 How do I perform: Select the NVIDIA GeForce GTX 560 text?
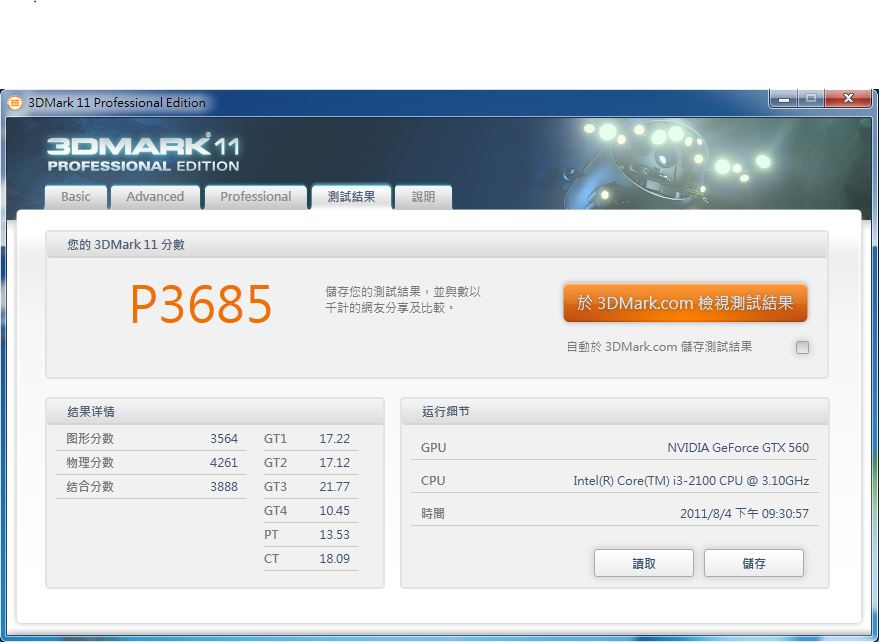[x=738, y=448]
